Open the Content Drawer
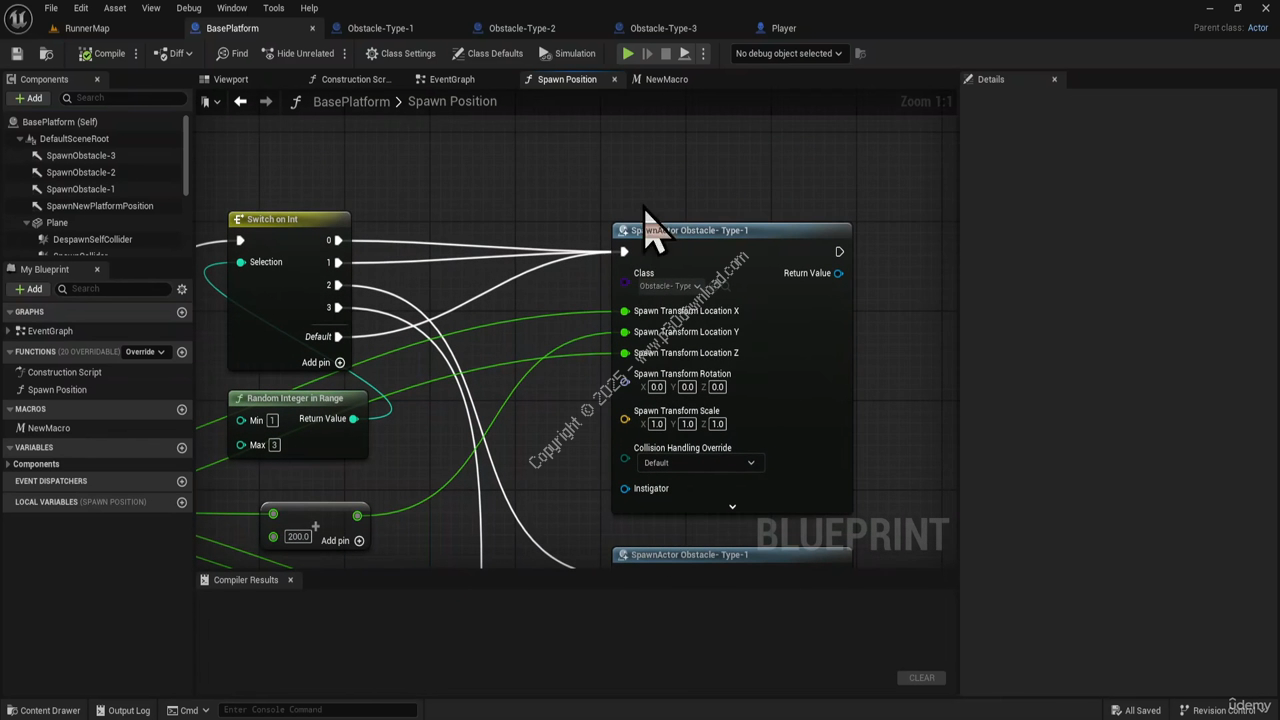Viewport: 1280px width, 720px height. click(x=43, y=710)
